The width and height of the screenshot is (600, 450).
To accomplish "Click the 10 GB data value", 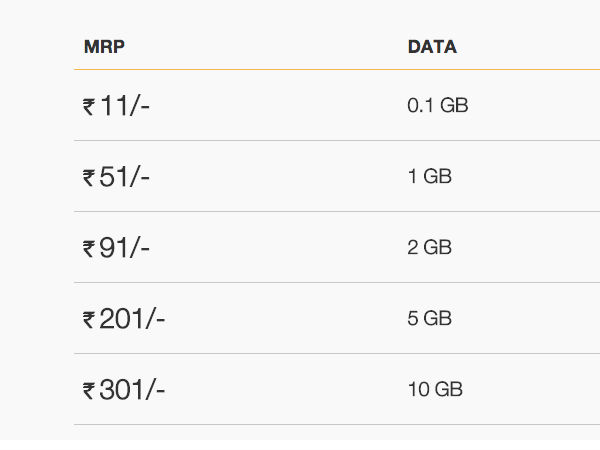I will [435, 390].
